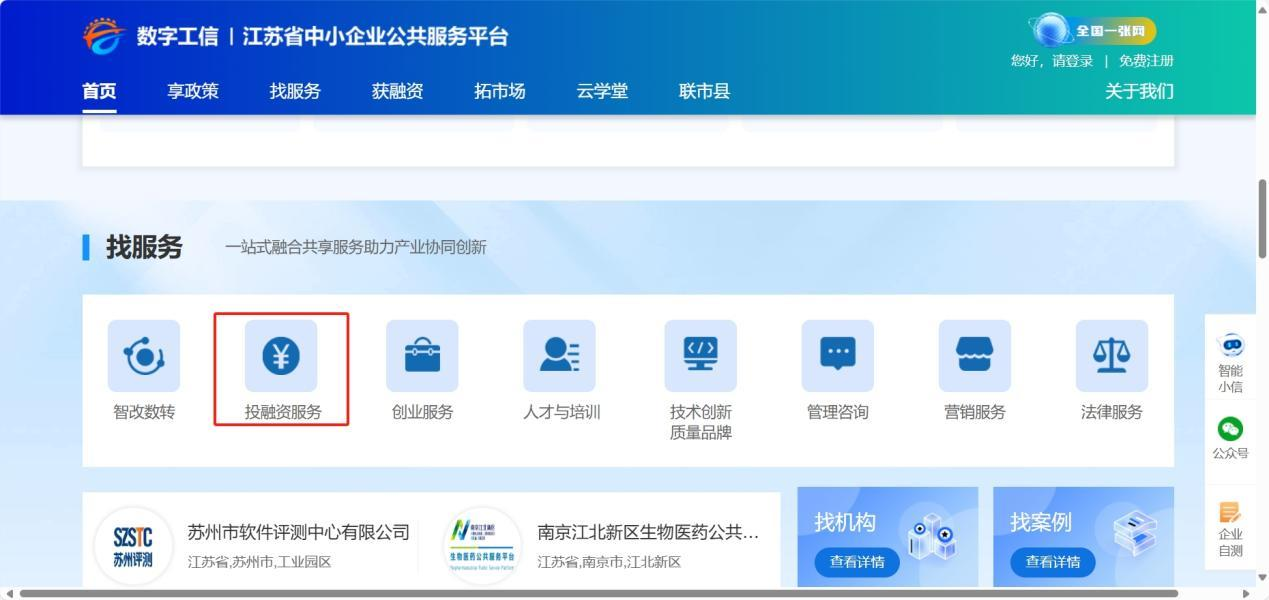Open the 苏州市软件评测中心 logo thumbnail
The width and height of the screenshot is (1269, 600).
[133, 546]
